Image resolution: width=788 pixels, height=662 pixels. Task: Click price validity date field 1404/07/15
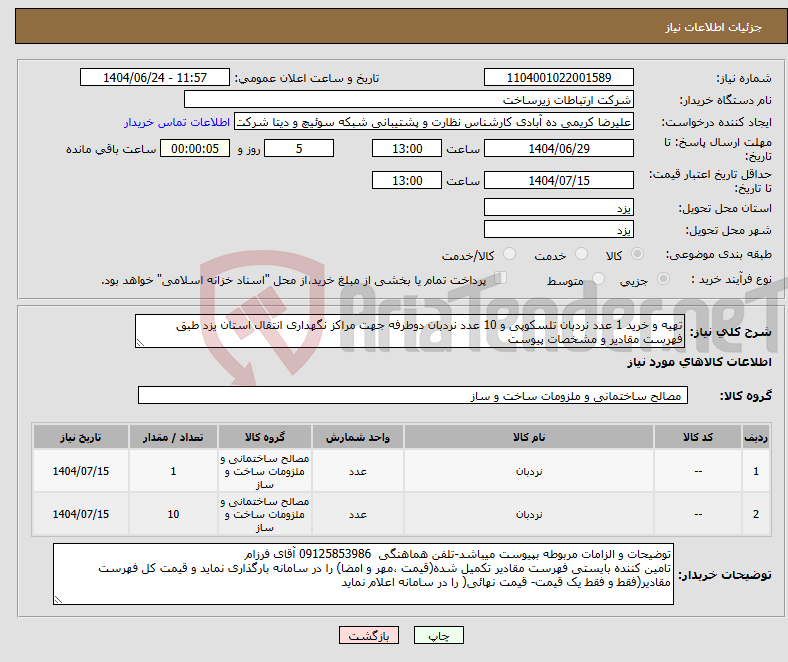tap(558, 180)
